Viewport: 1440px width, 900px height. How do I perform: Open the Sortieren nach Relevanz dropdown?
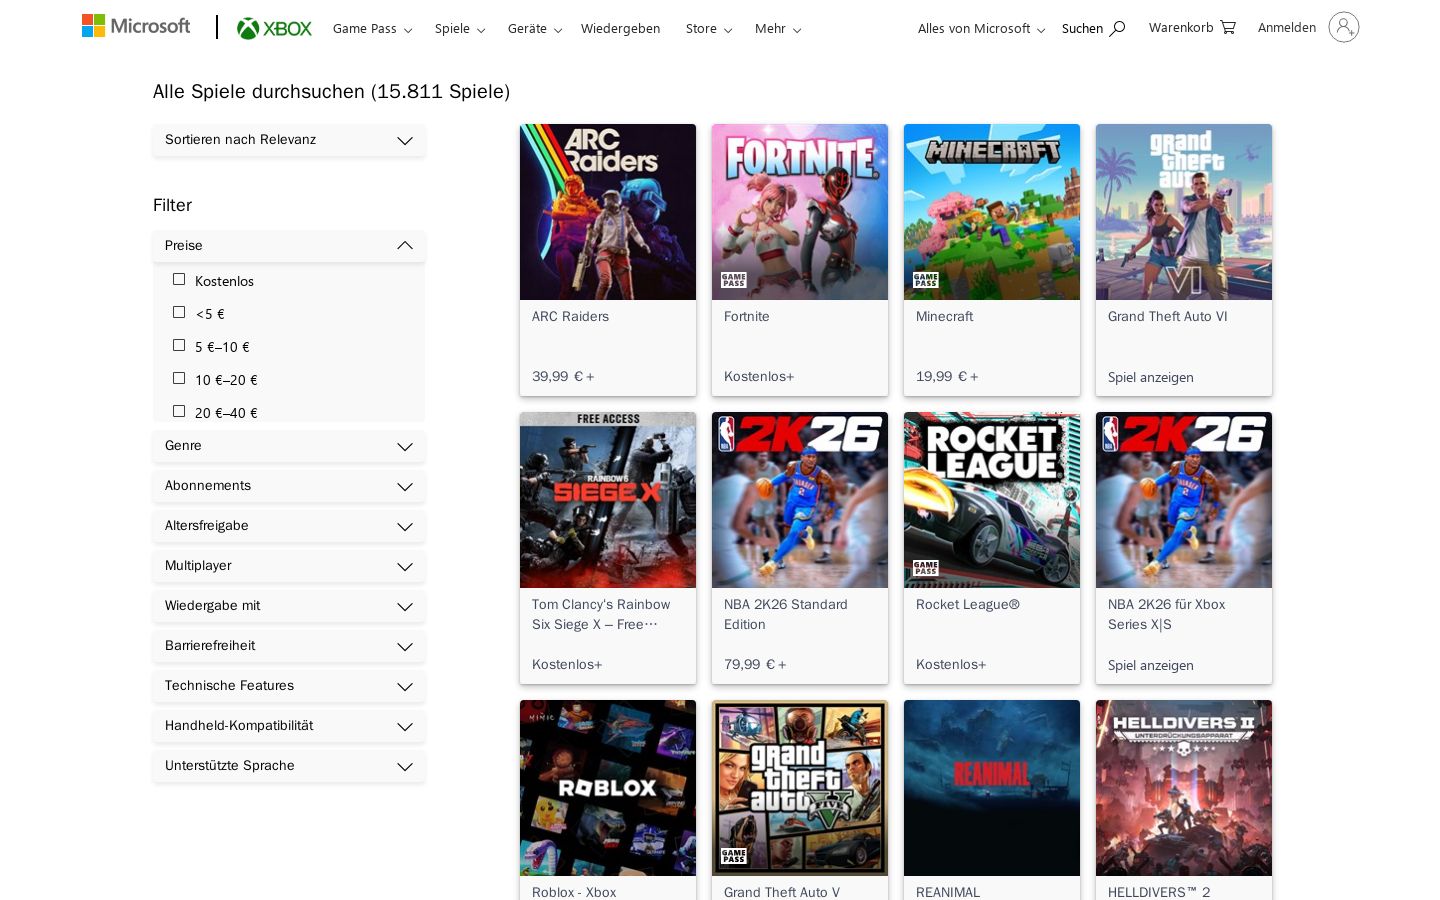click(289, 140)
